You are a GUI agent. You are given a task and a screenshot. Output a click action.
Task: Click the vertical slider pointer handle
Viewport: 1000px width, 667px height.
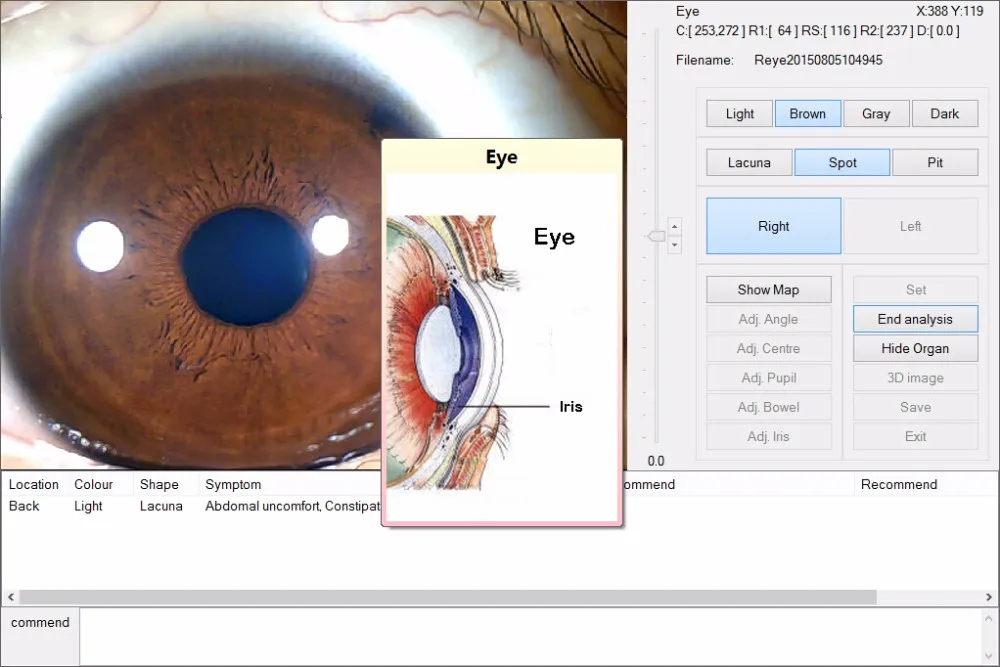coord(658,236)
